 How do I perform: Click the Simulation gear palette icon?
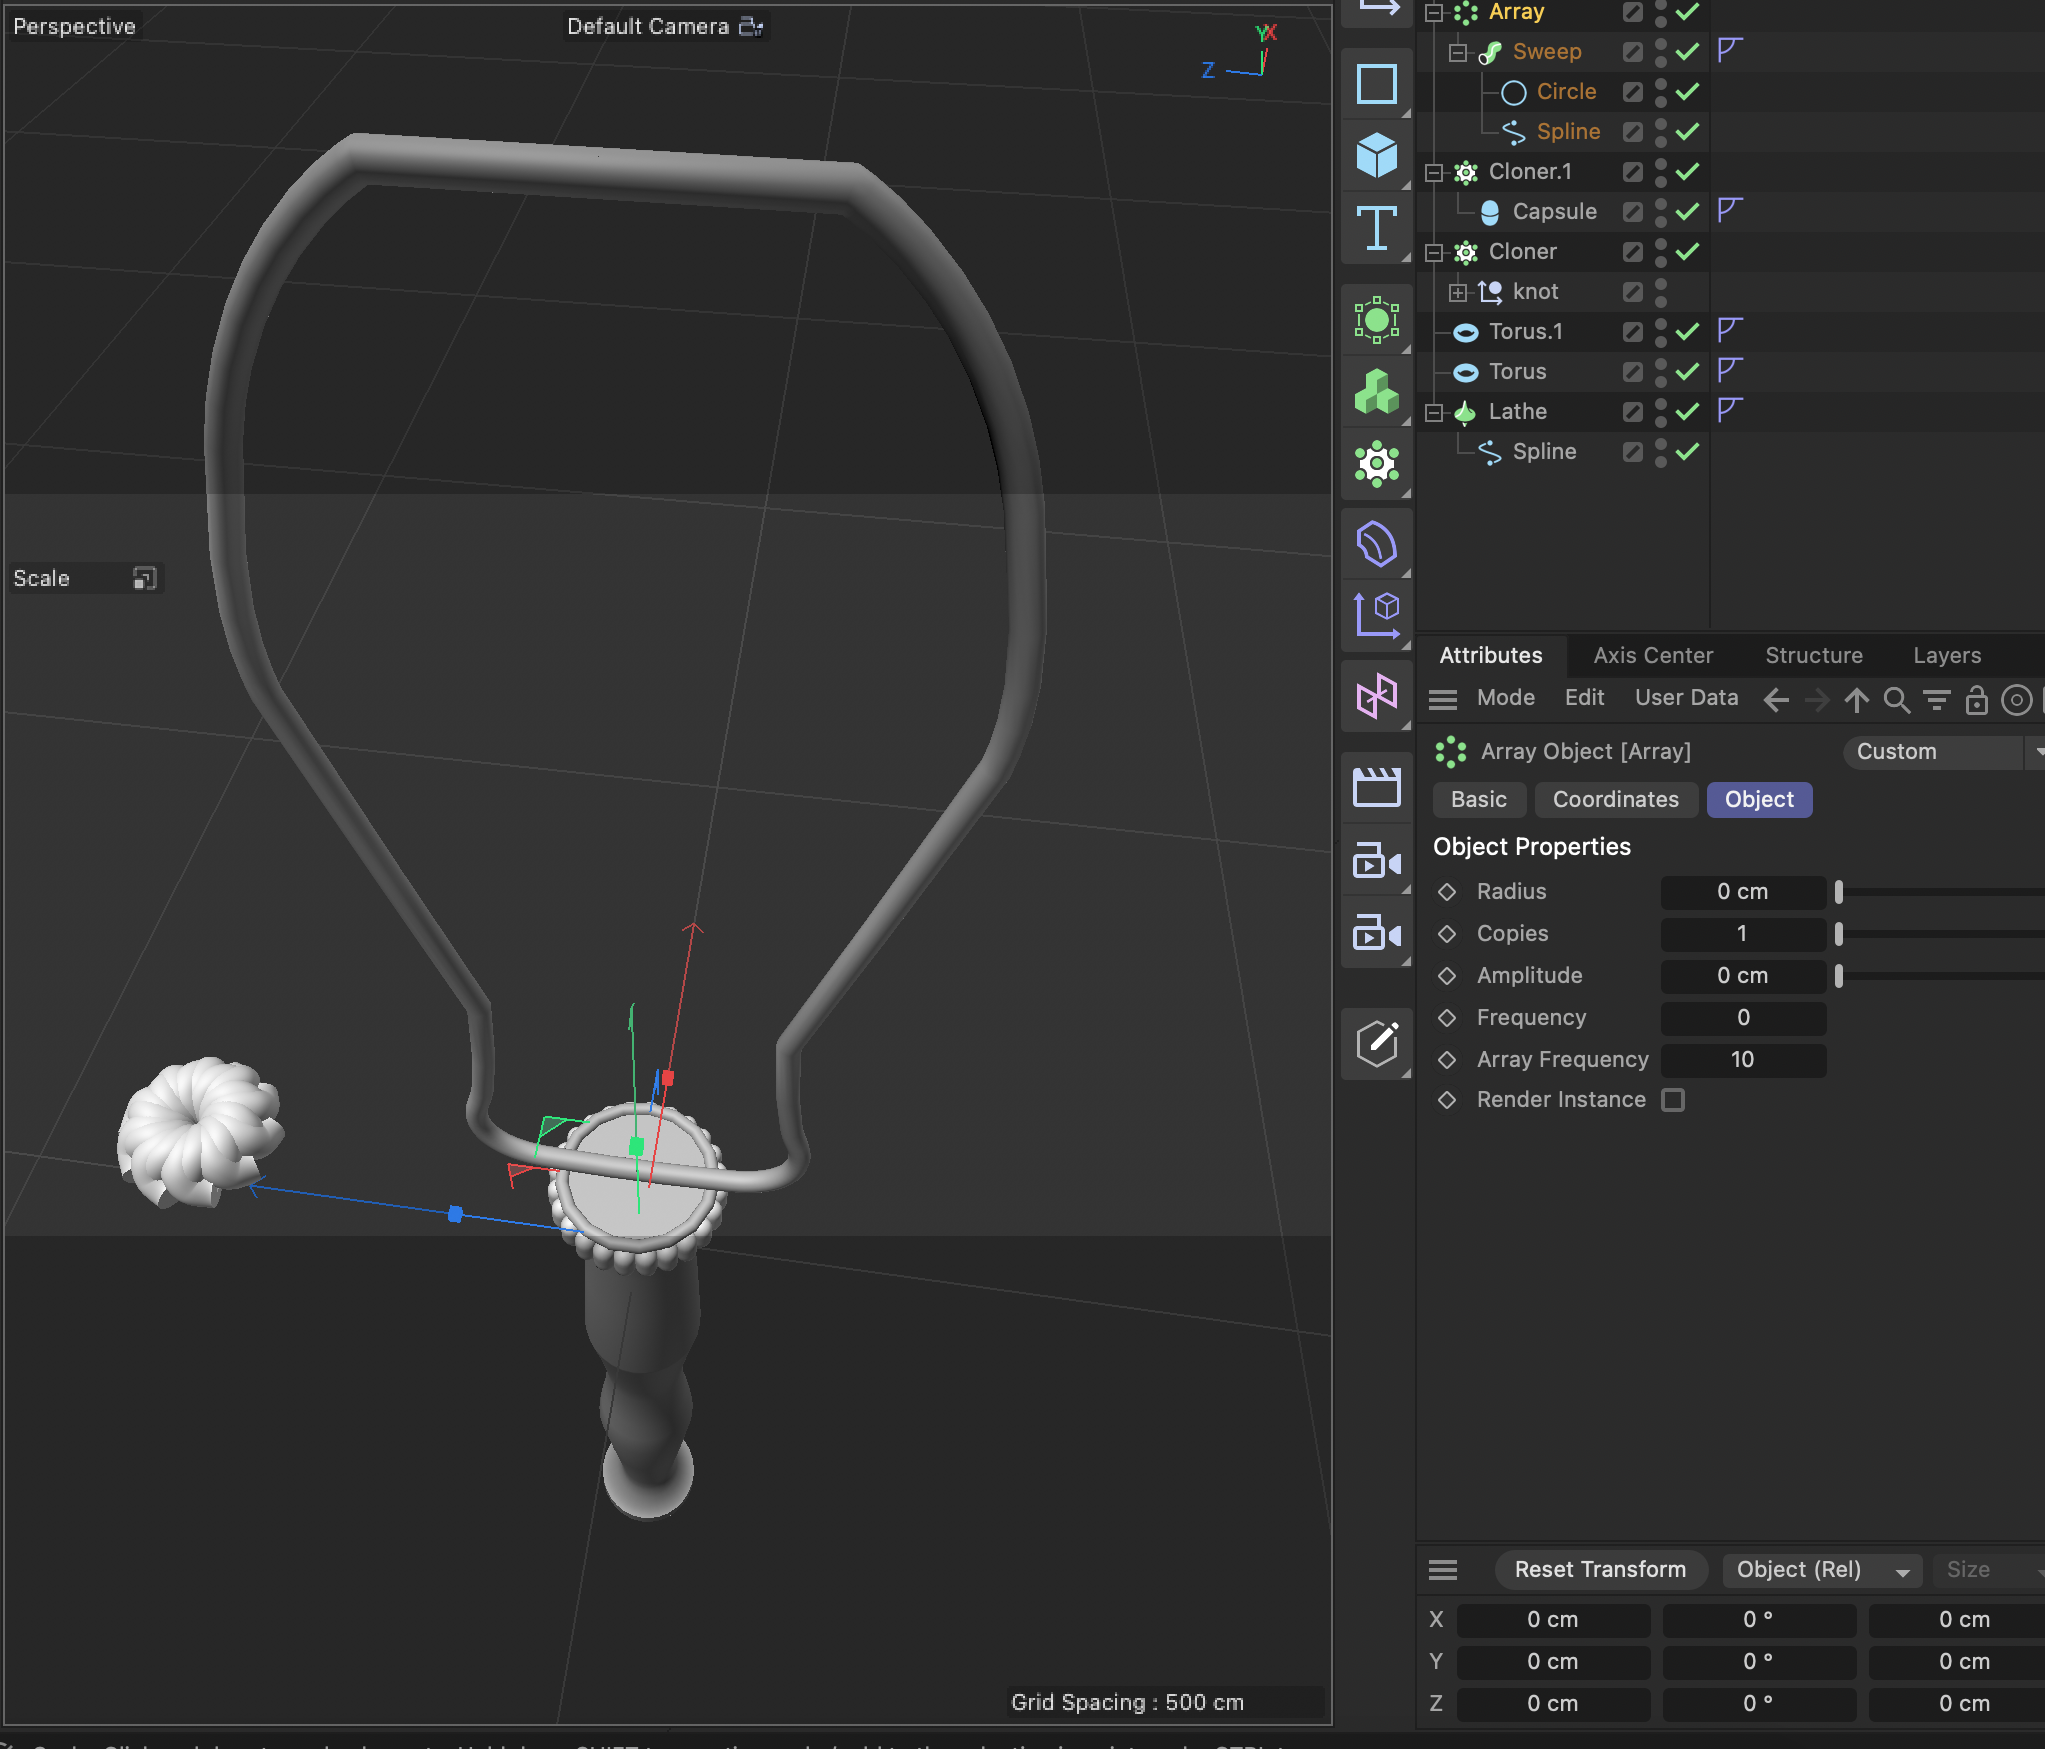pyautogui.click(x=1377, y=464)
